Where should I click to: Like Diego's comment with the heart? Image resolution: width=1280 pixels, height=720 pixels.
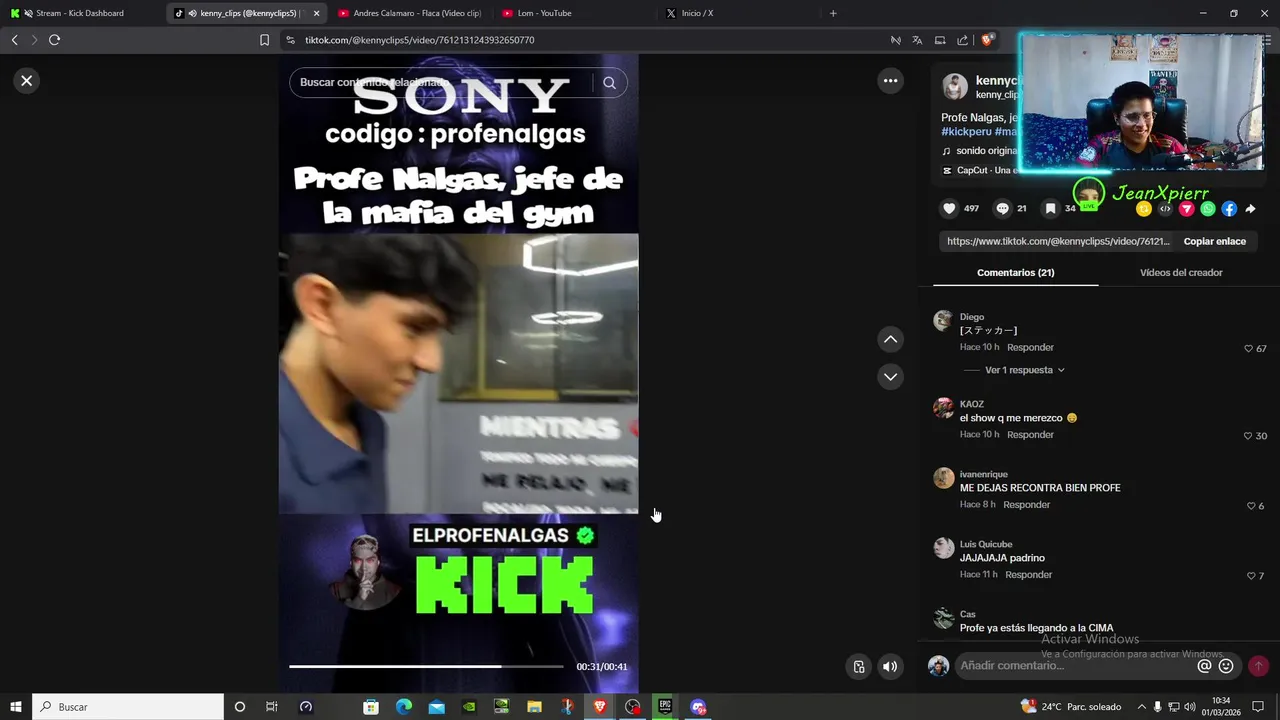[x=1248, y=349]
